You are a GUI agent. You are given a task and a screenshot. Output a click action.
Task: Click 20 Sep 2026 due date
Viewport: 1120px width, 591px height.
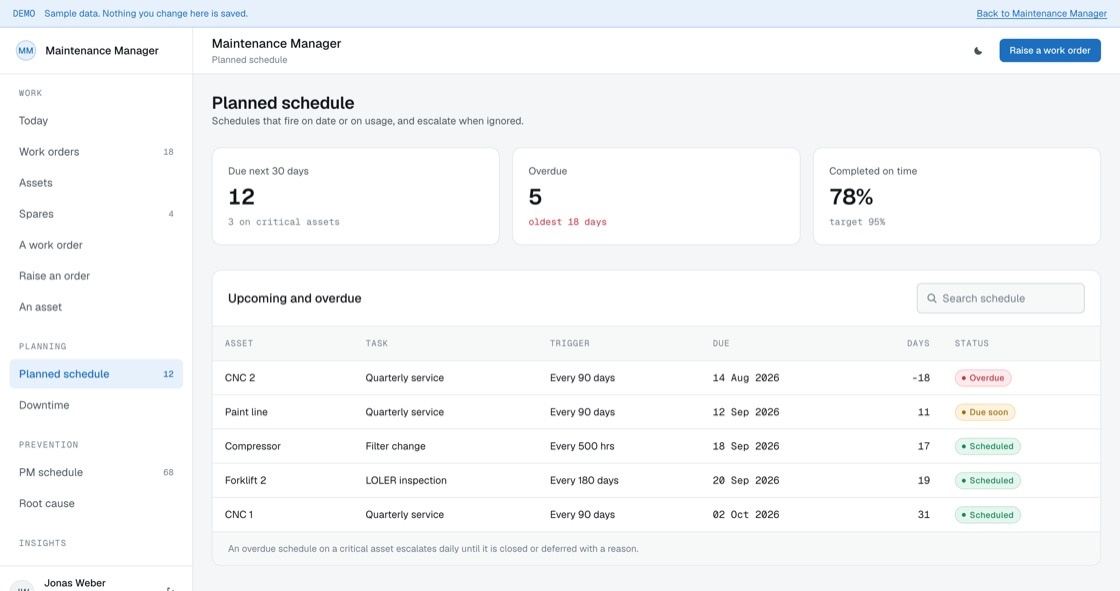tap(746, 481)
